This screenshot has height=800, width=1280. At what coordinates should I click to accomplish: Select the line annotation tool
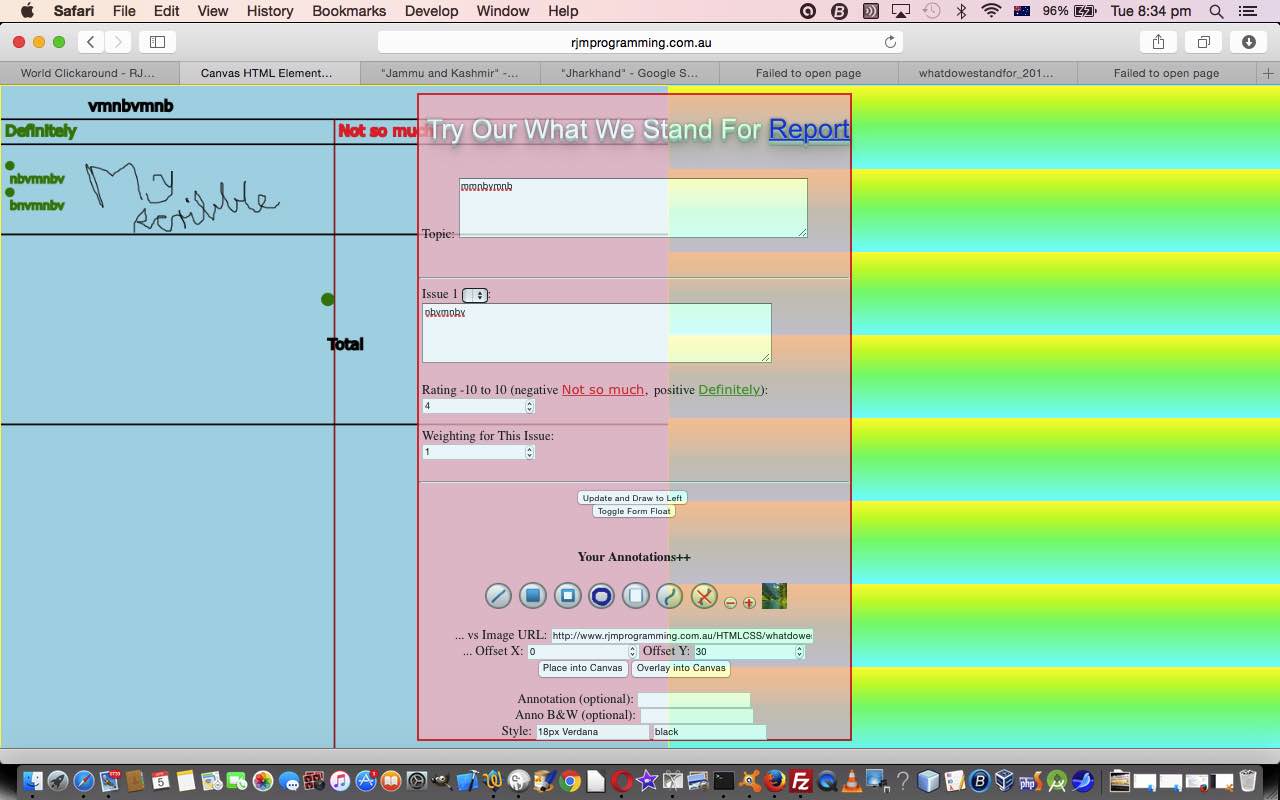[498, 596]
